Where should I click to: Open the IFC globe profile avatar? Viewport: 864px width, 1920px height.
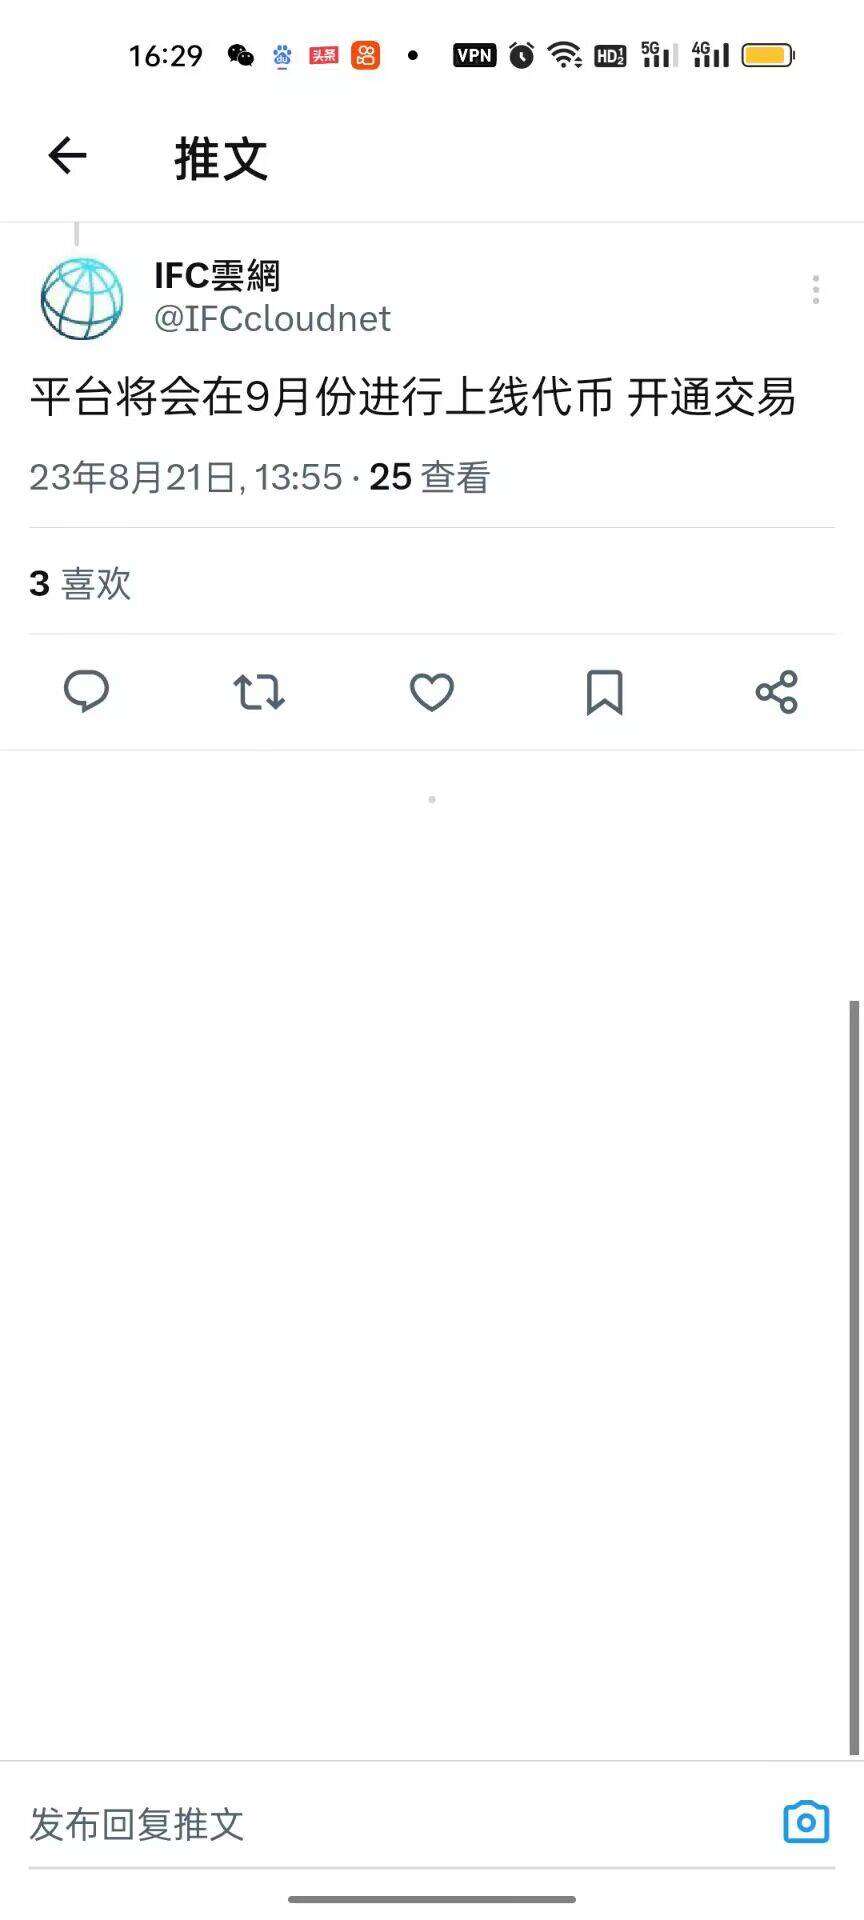(82, 298)
